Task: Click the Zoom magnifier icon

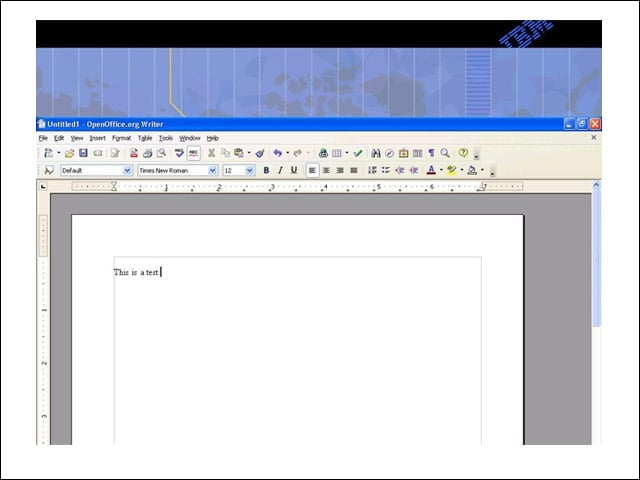Action: (x=445, y=153)
